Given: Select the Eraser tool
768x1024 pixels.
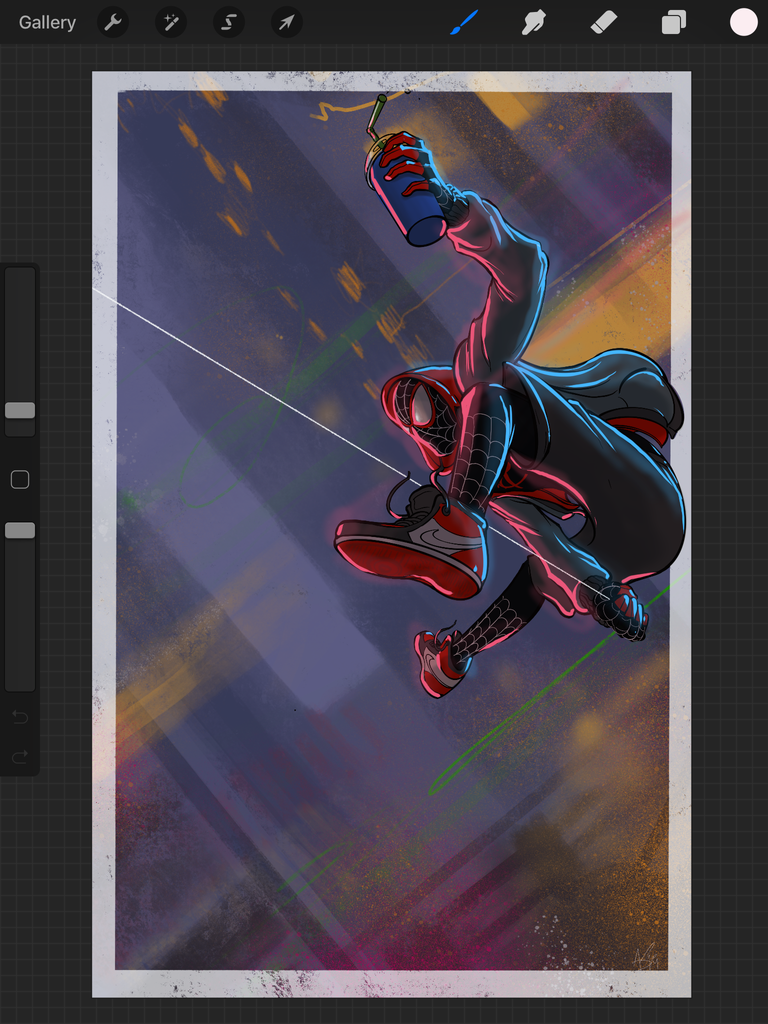Looking at the screenshot, I should [x=604, y=22].
